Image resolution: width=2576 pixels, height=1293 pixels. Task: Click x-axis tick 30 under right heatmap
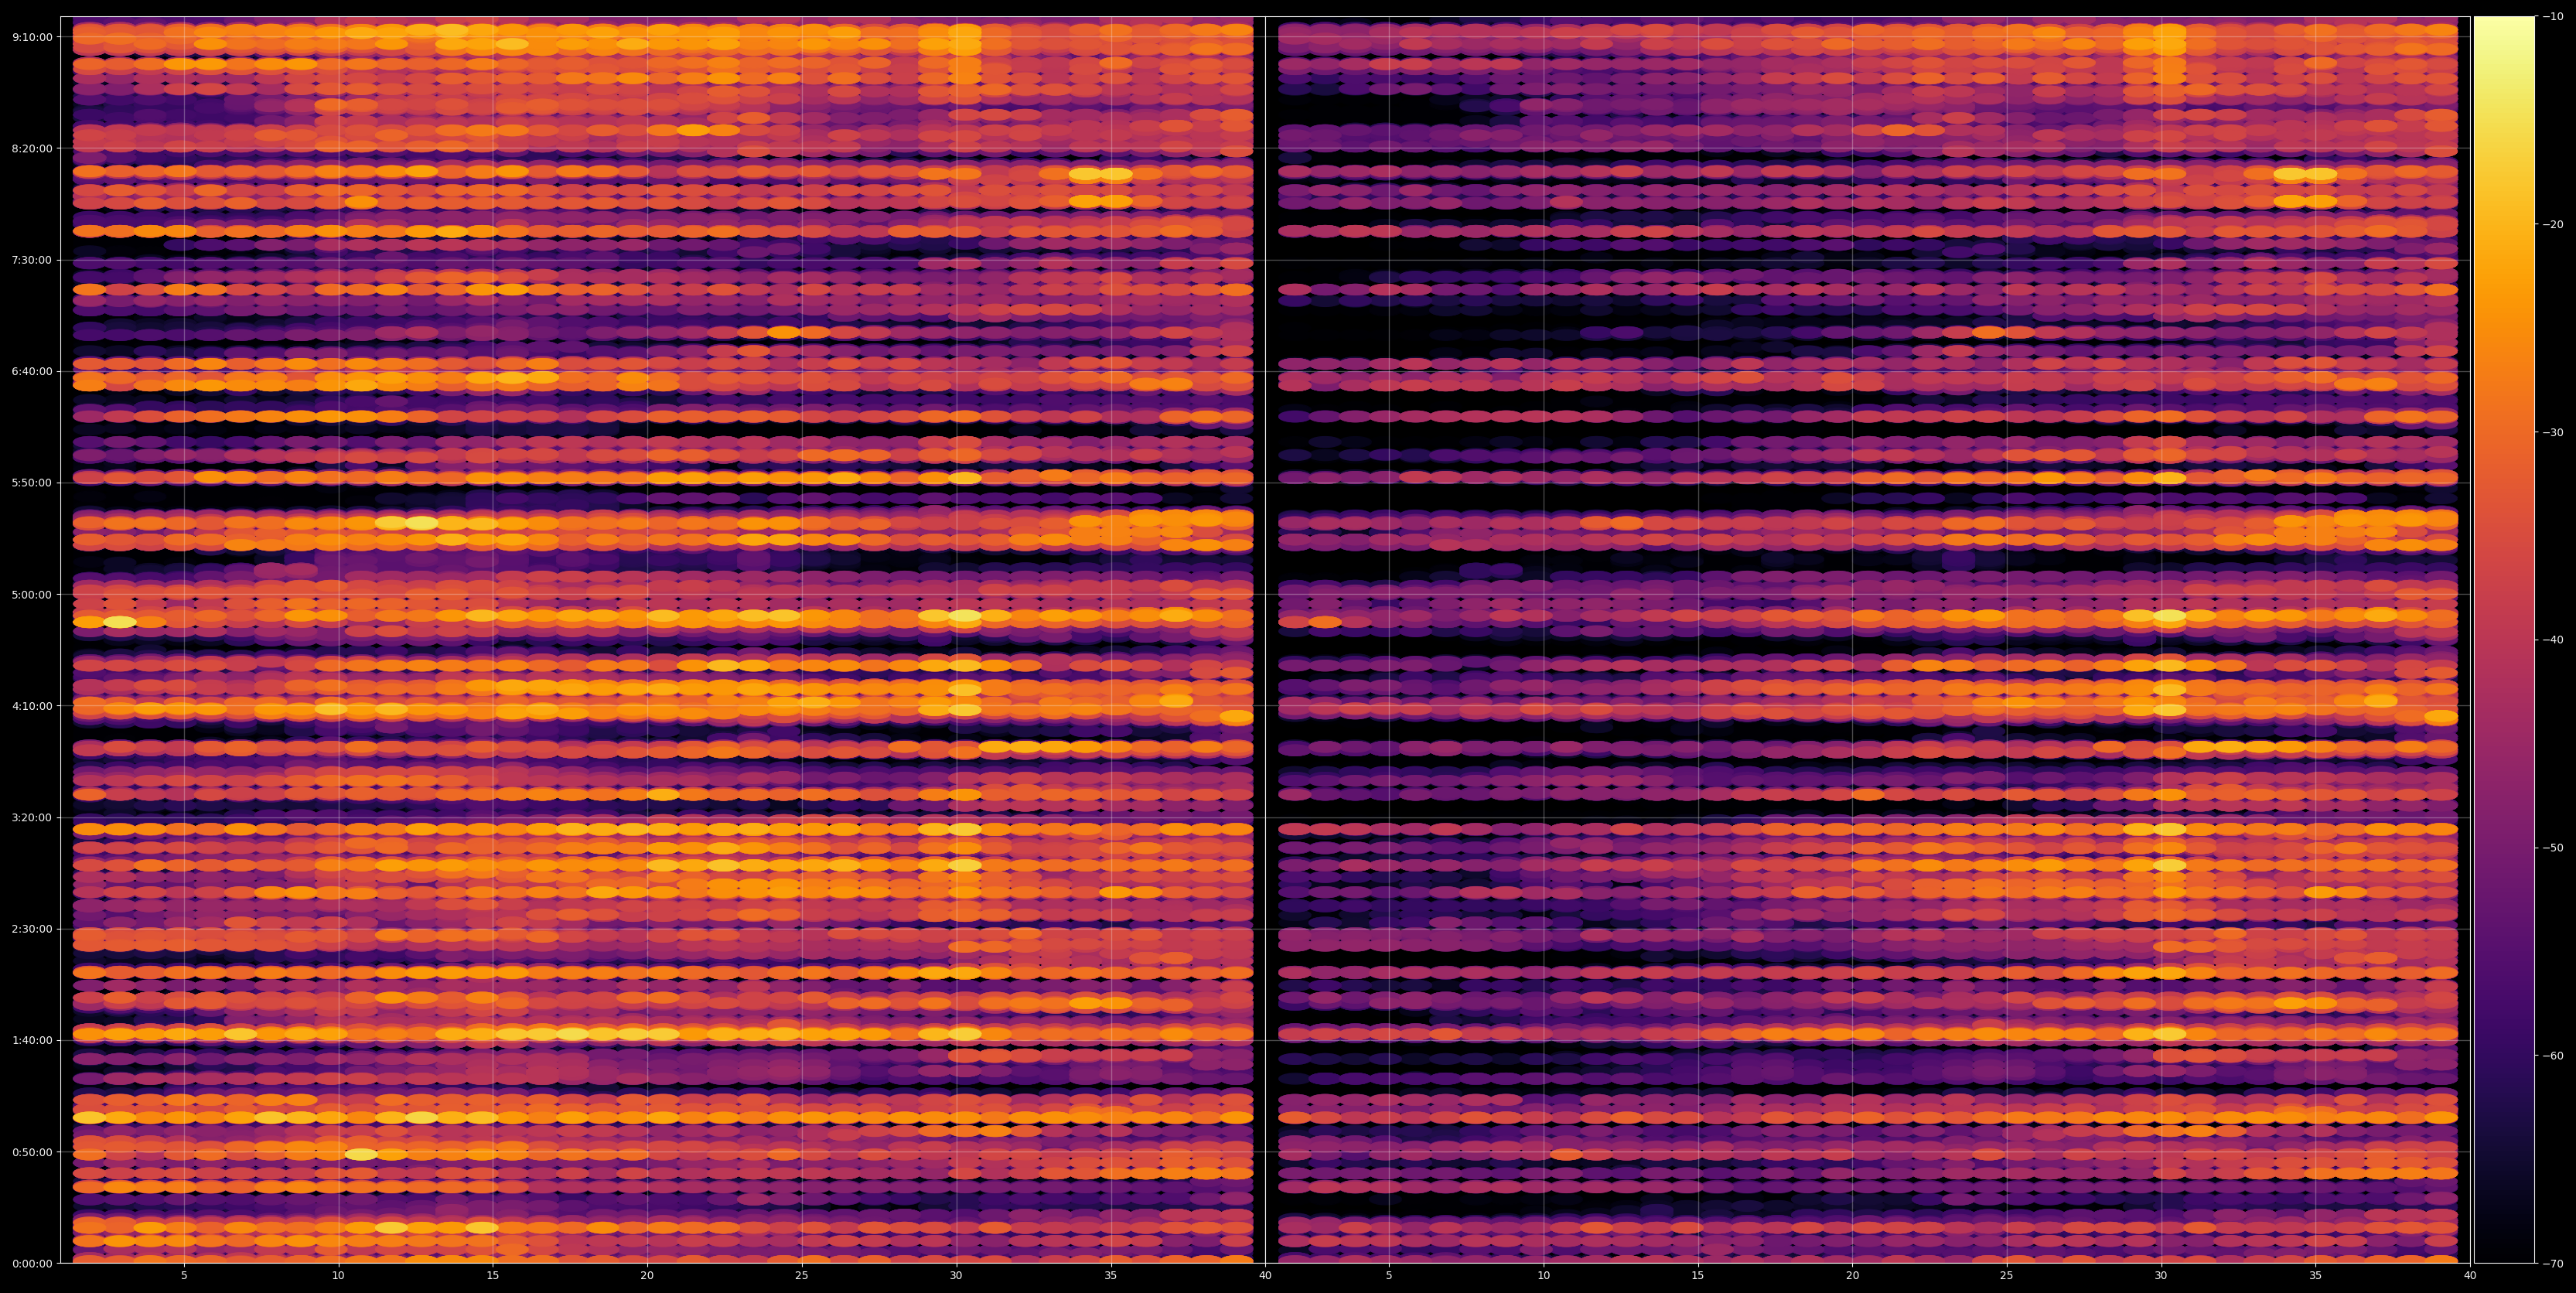2161,1276
